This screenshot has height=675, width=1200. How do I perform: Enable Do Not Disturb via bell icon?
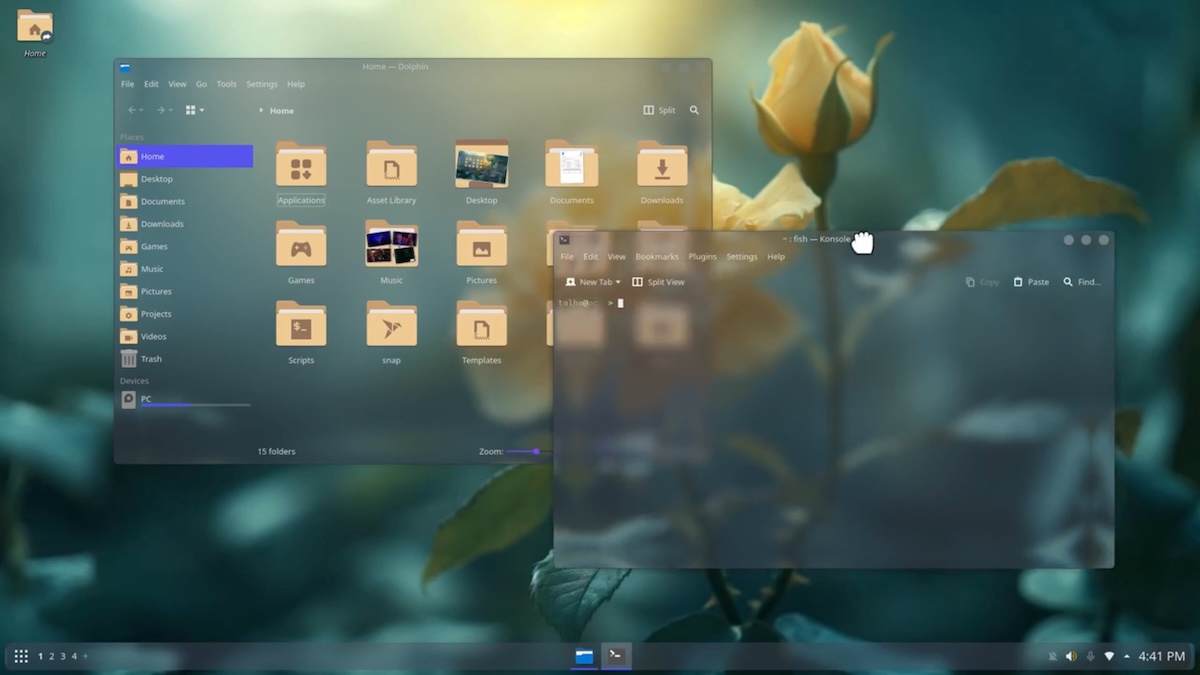pyautogui.click(x=1053, y=656)
